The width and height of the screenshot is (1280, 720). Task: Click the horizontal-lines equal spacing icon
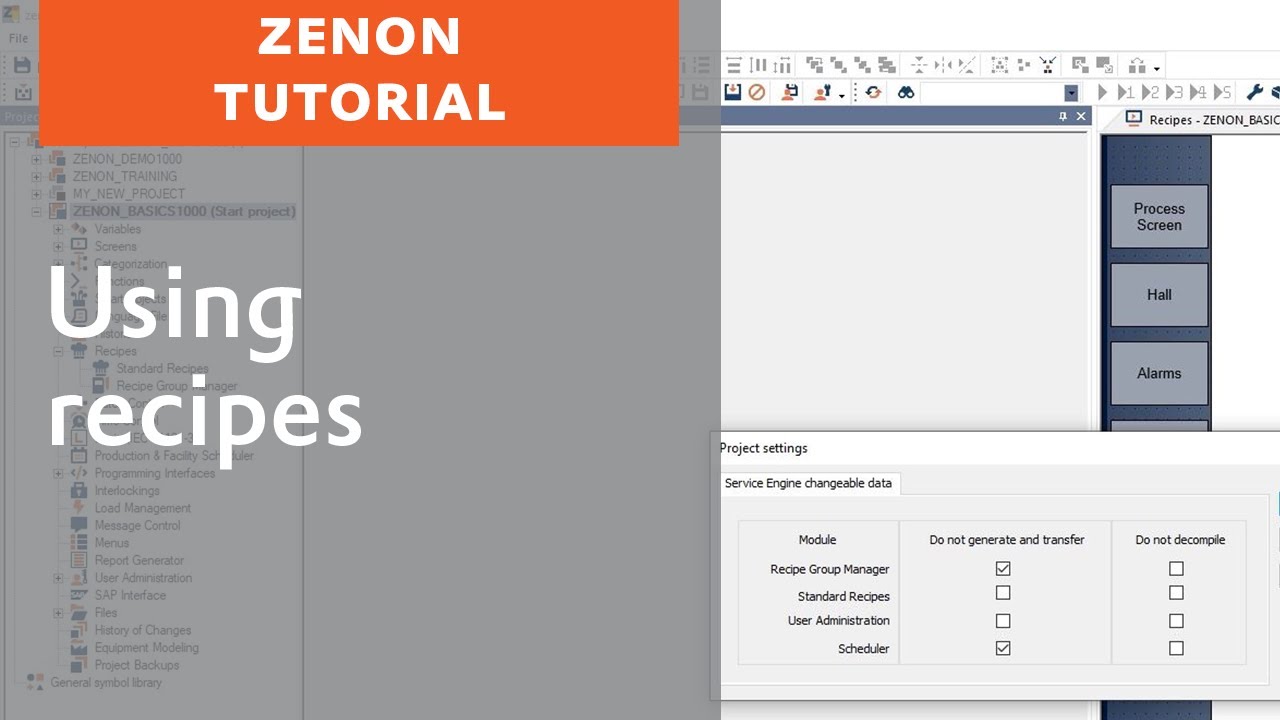(734, 66)
